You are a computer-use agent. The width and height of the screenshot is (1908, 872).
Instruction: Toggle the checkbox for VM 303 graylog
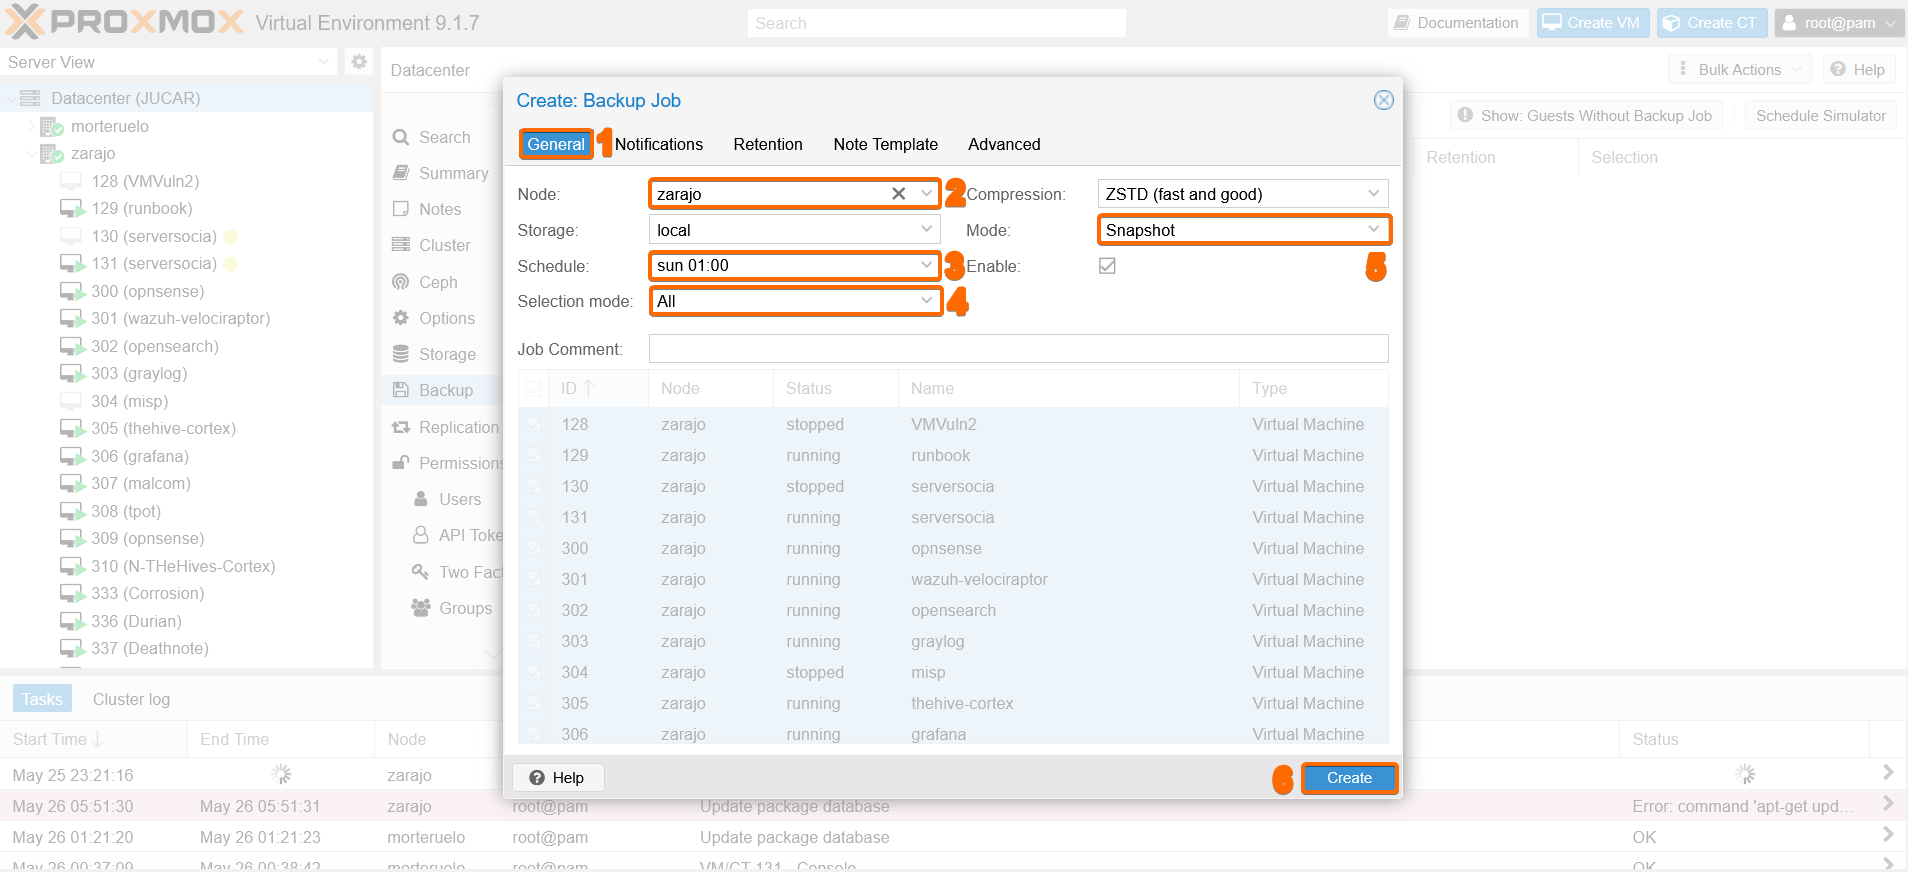(x=534, y=642)
